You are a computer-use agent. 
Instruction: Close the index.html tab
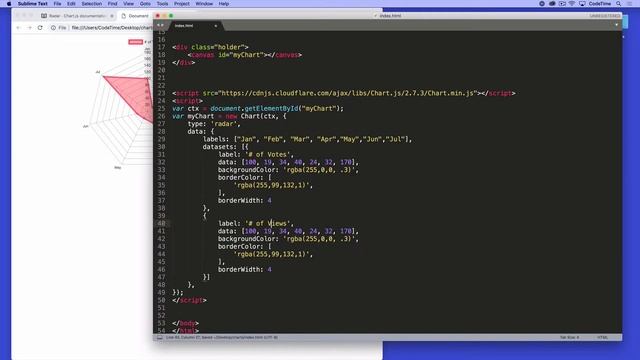point(216,26)
